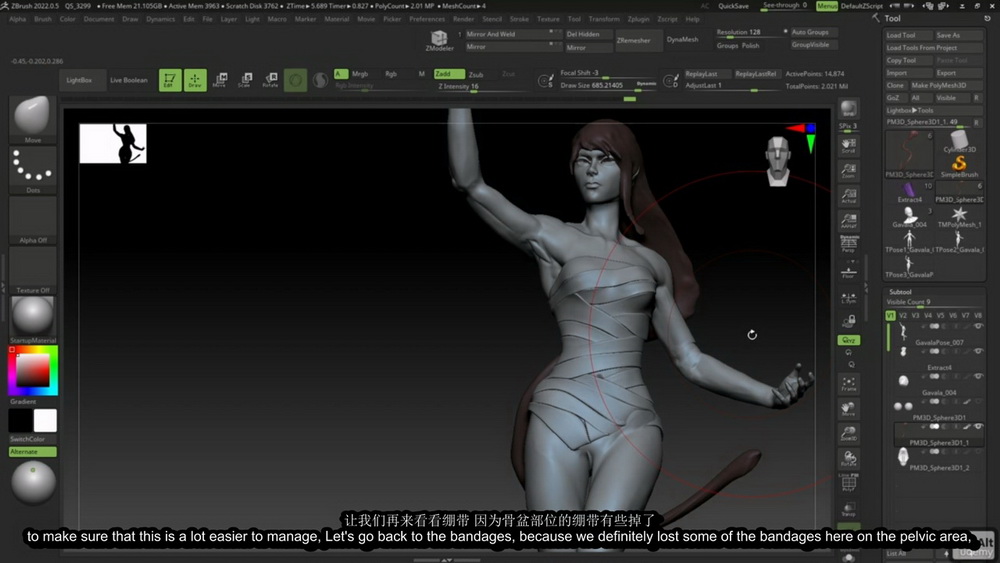
Task: Toggle visibility eye of PM3D_Sphere3D1_1 subtool
Action: coord(978,427)
